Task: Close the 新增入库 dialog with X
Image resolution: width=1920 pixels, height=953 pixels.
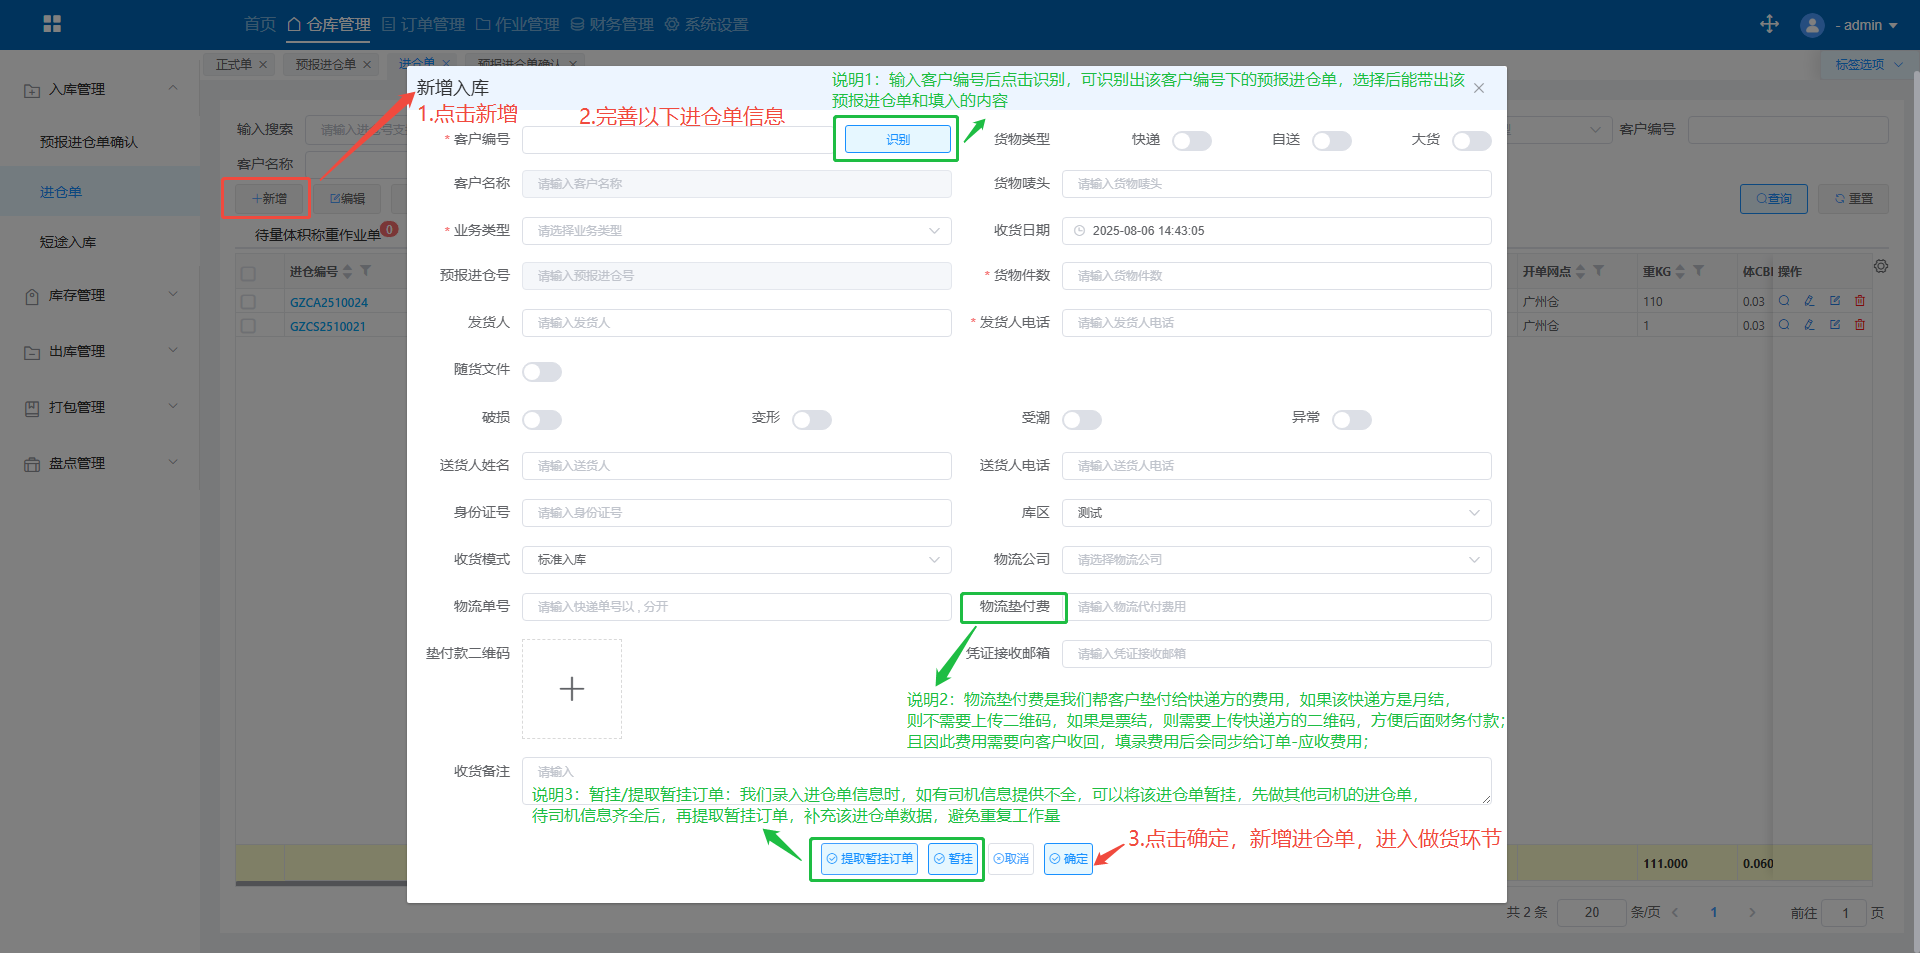Action: (1479, 88)
